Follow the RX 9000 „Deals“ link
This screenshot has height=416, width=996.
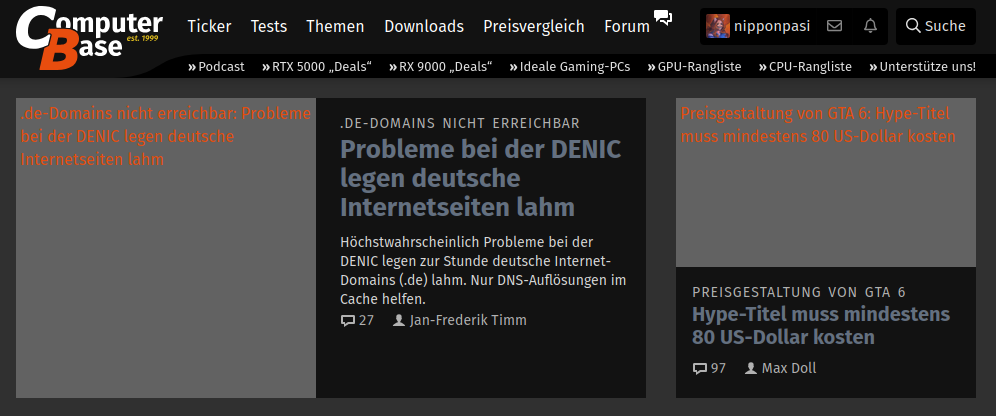click(441, 67)
